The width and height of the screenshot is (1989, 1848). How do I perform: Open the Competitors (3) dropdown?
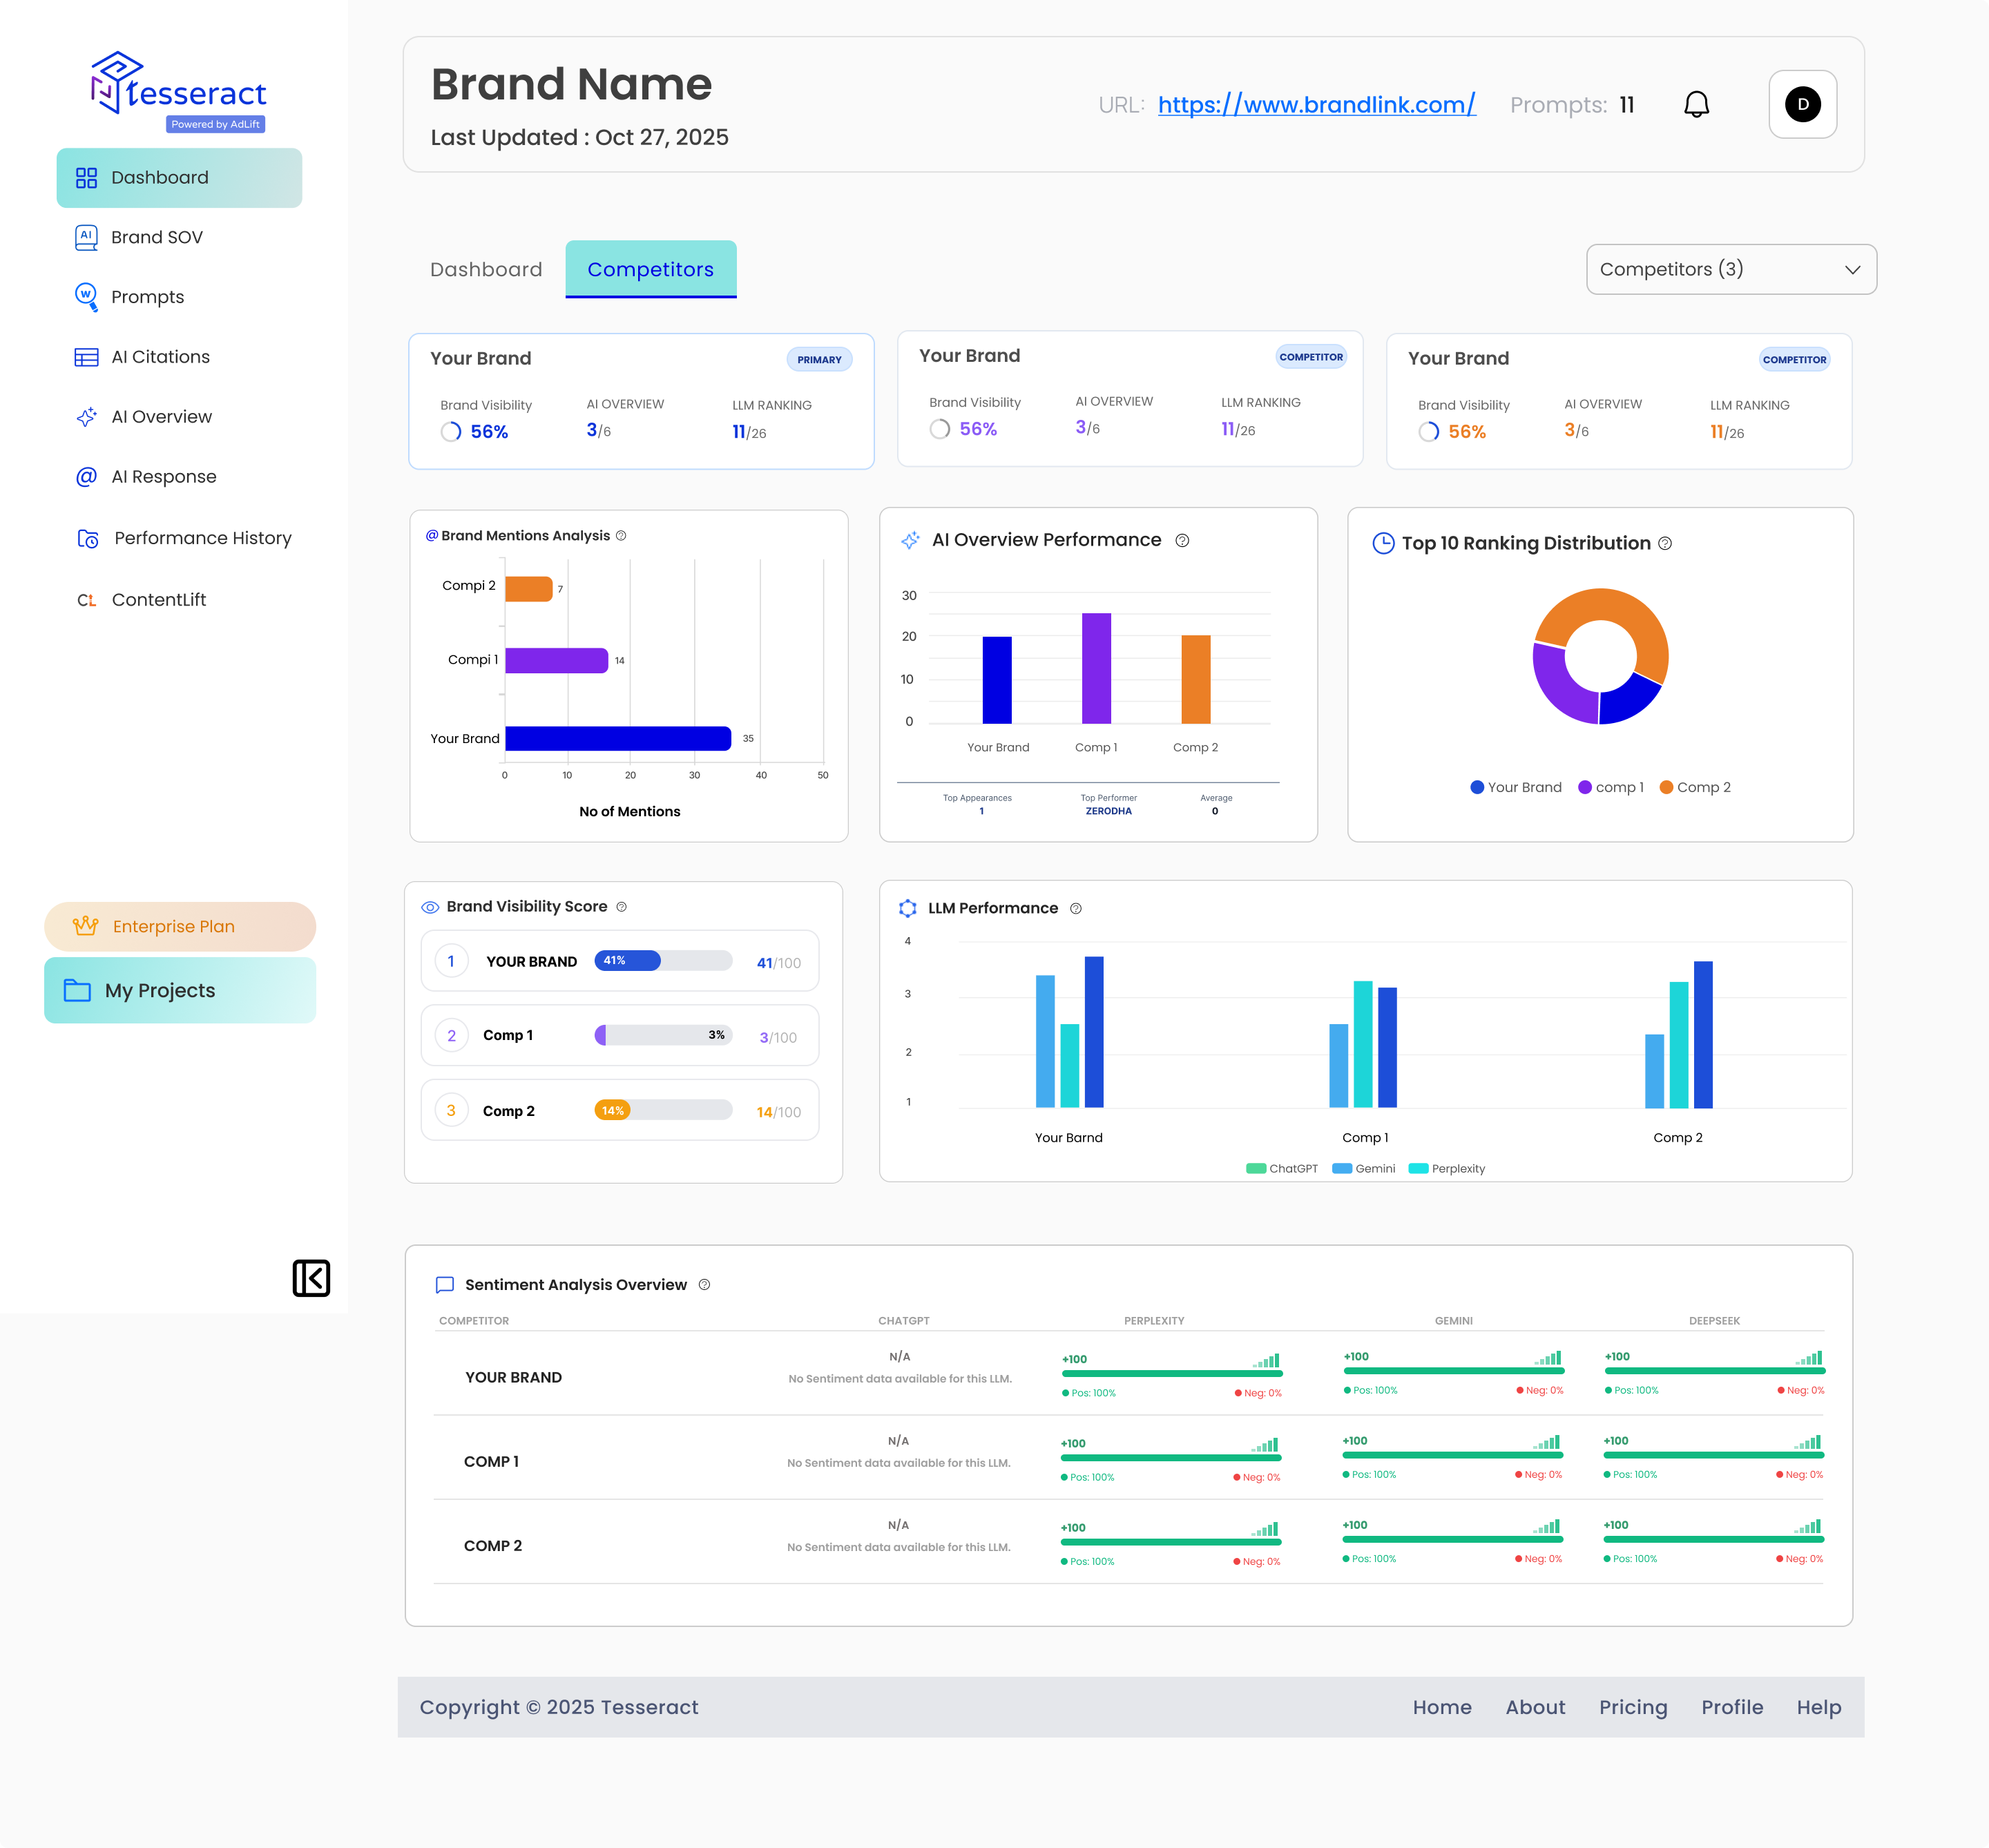[1731, 270]
